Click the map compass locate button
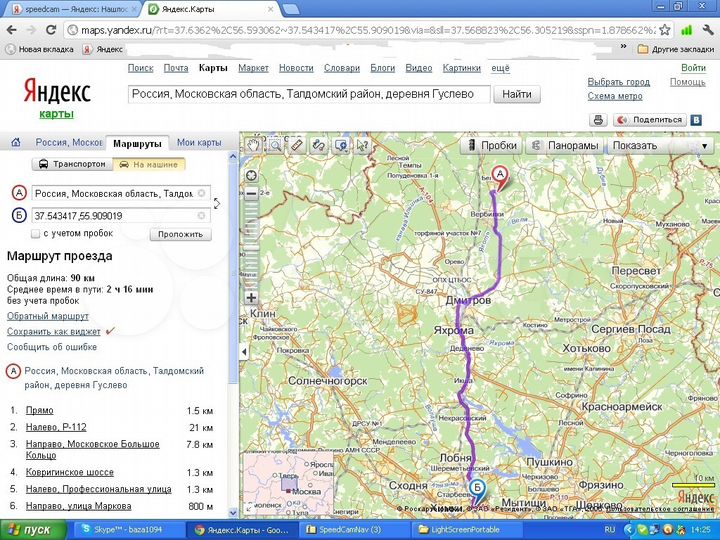This screenshot has height=540, width=720. (251, 175)
